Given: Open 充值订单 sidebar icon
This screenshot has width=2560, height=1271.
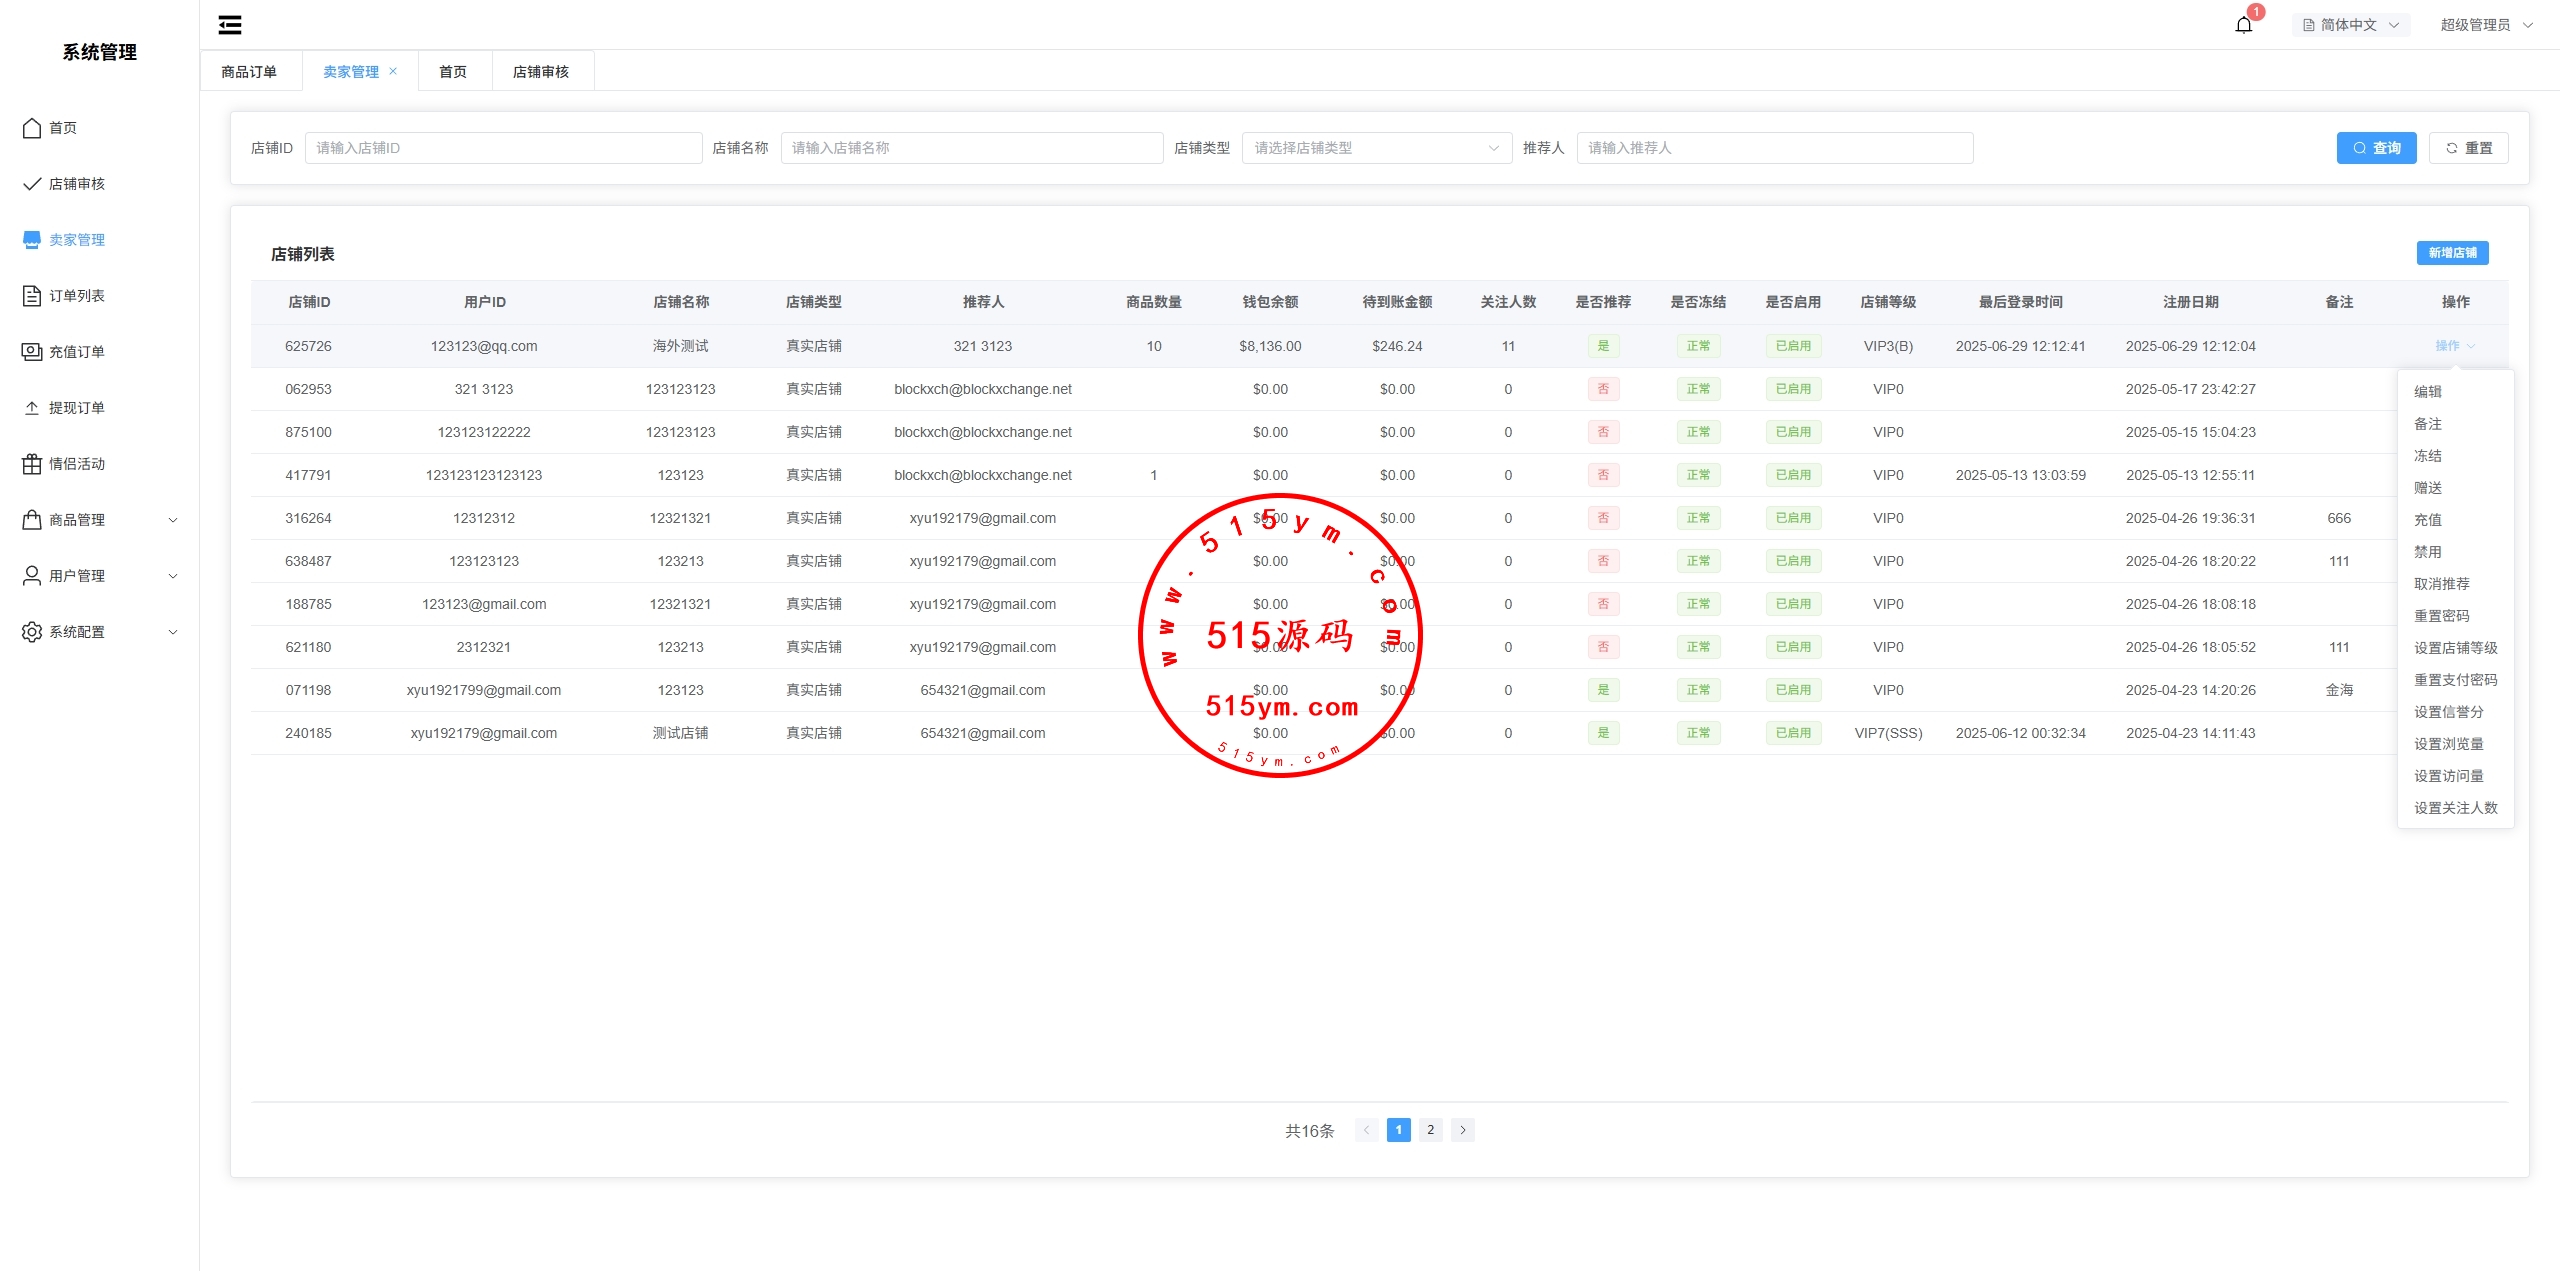Looking at the screenshot, I should 32,352.
